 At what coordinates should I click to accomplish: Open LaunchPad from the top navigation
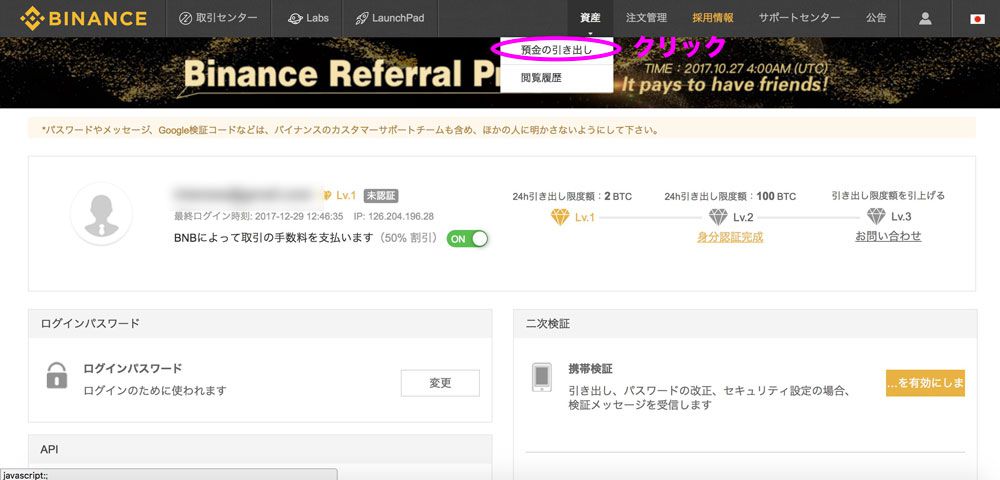[390, 18]
